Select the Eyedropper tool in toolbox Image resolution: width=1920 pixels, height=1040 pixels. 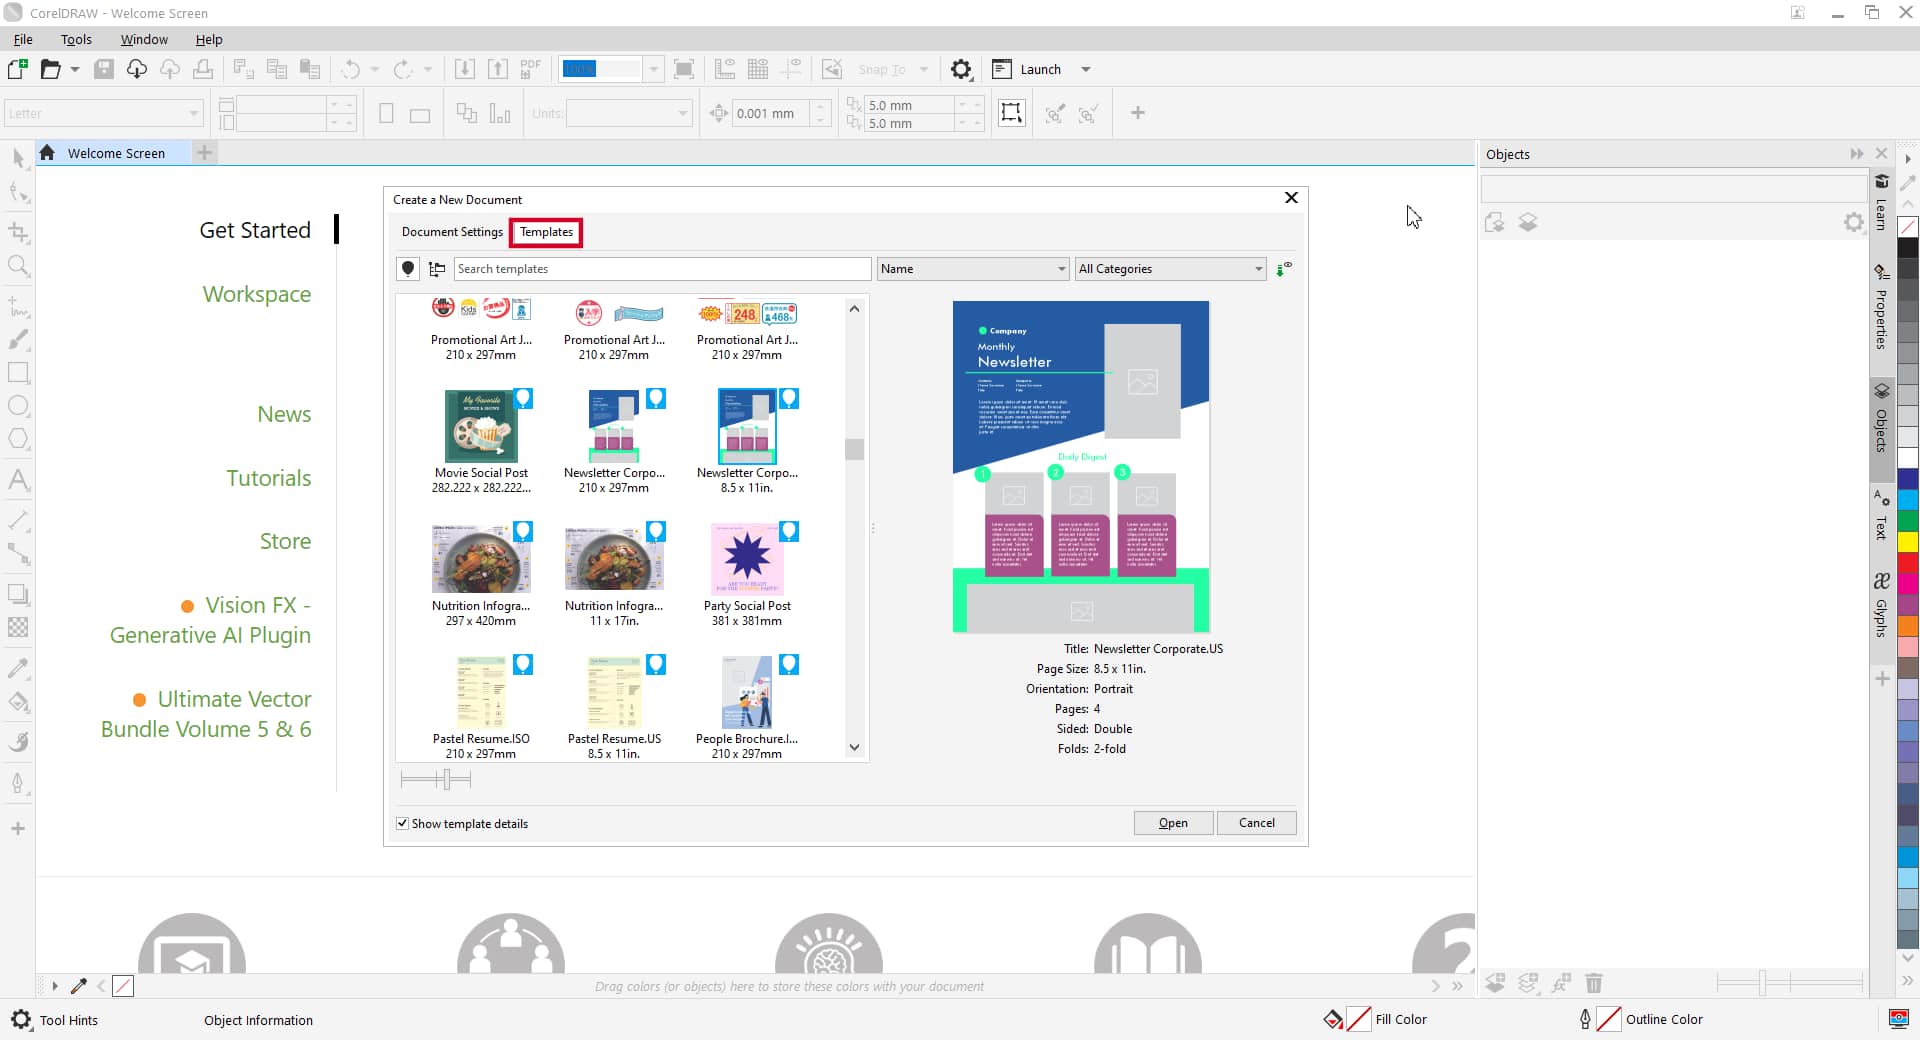point(18,667)
